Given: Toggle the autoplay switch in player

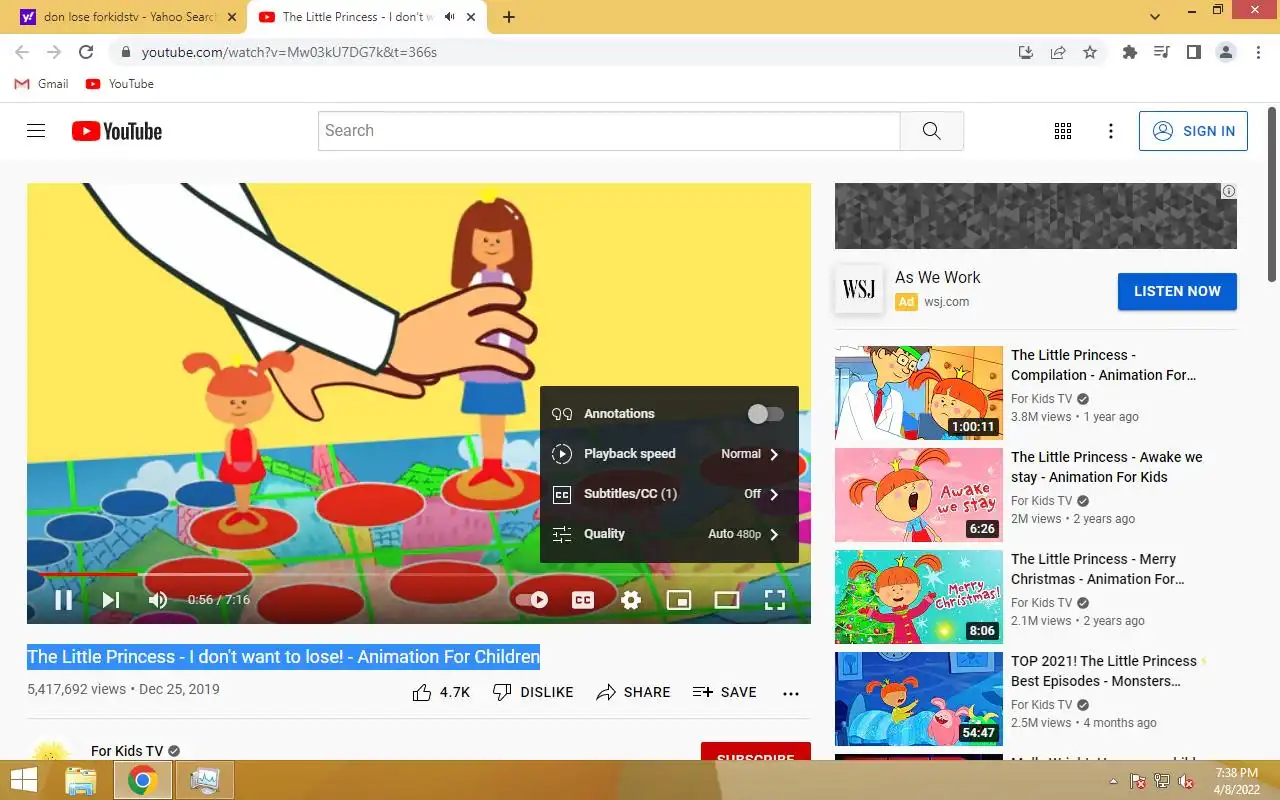Looking at the screenshot, I should 532,600.
